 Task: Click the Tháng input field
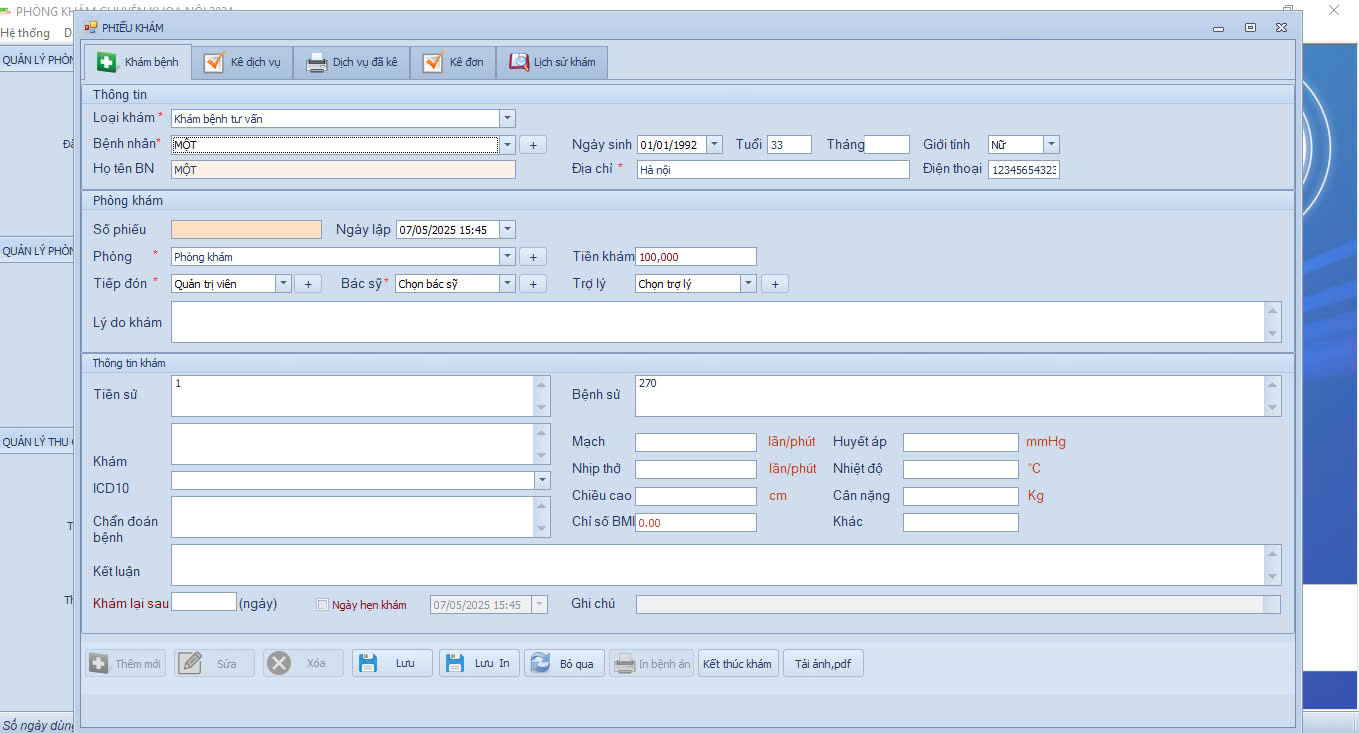pyautogui.click(x=887, y=144)
